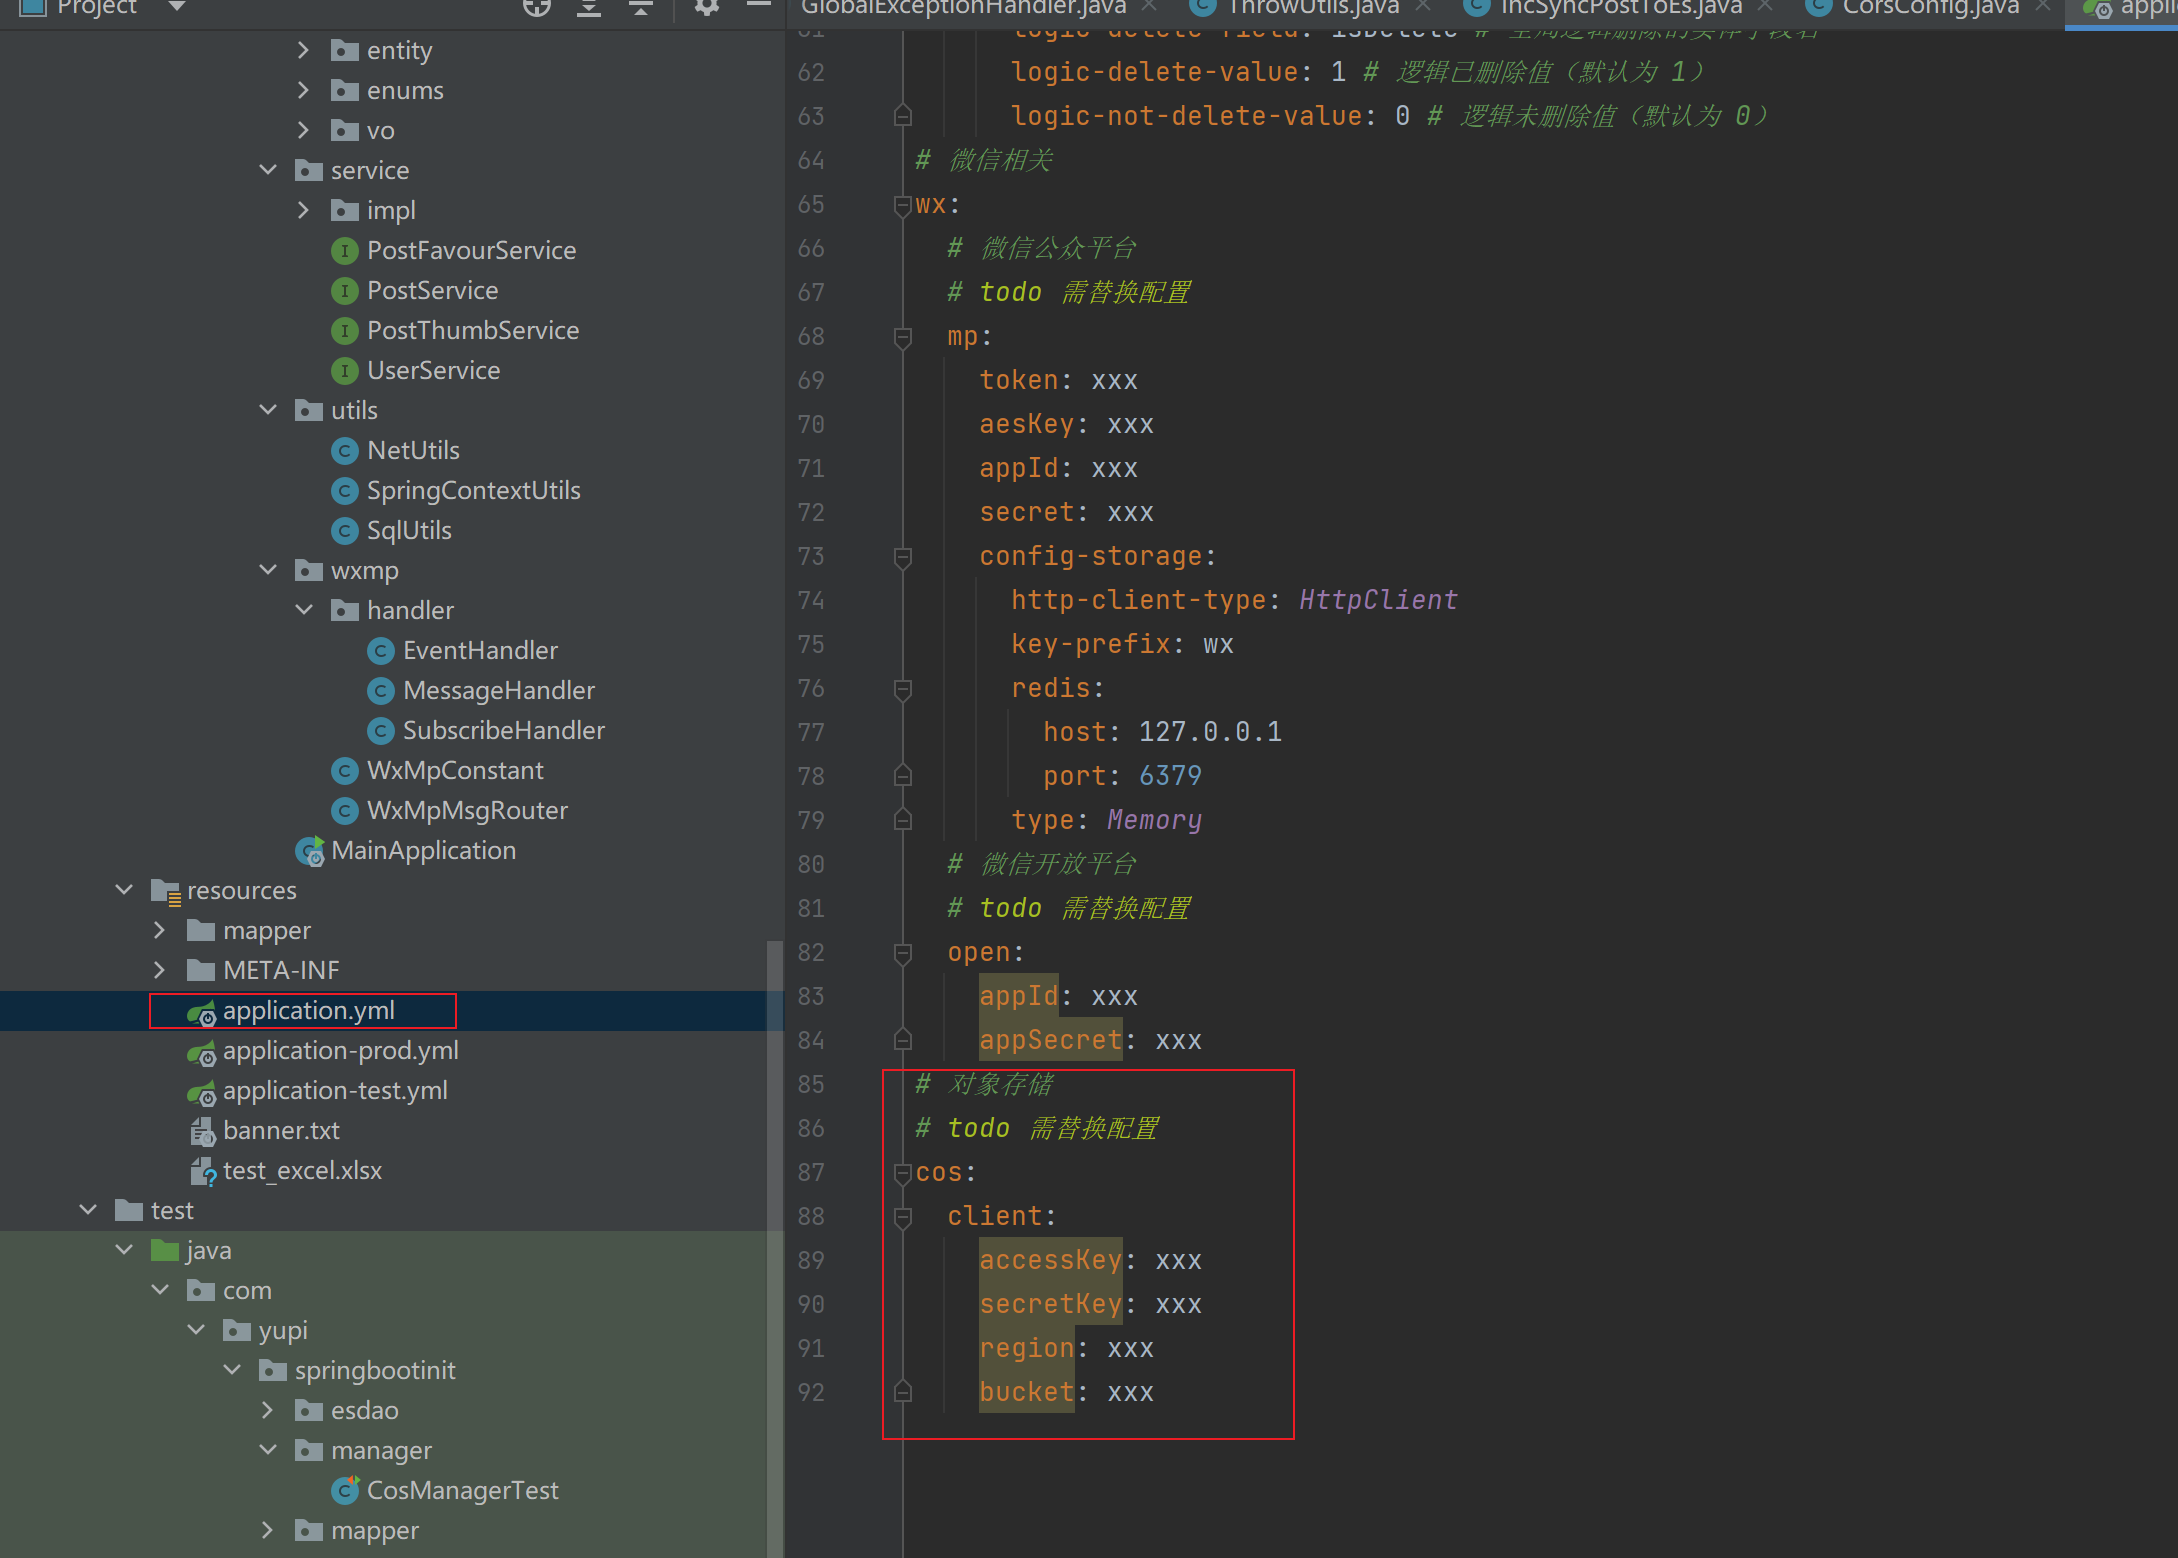
Task: Fold the wx block at line 65
Action: point(902,205)
